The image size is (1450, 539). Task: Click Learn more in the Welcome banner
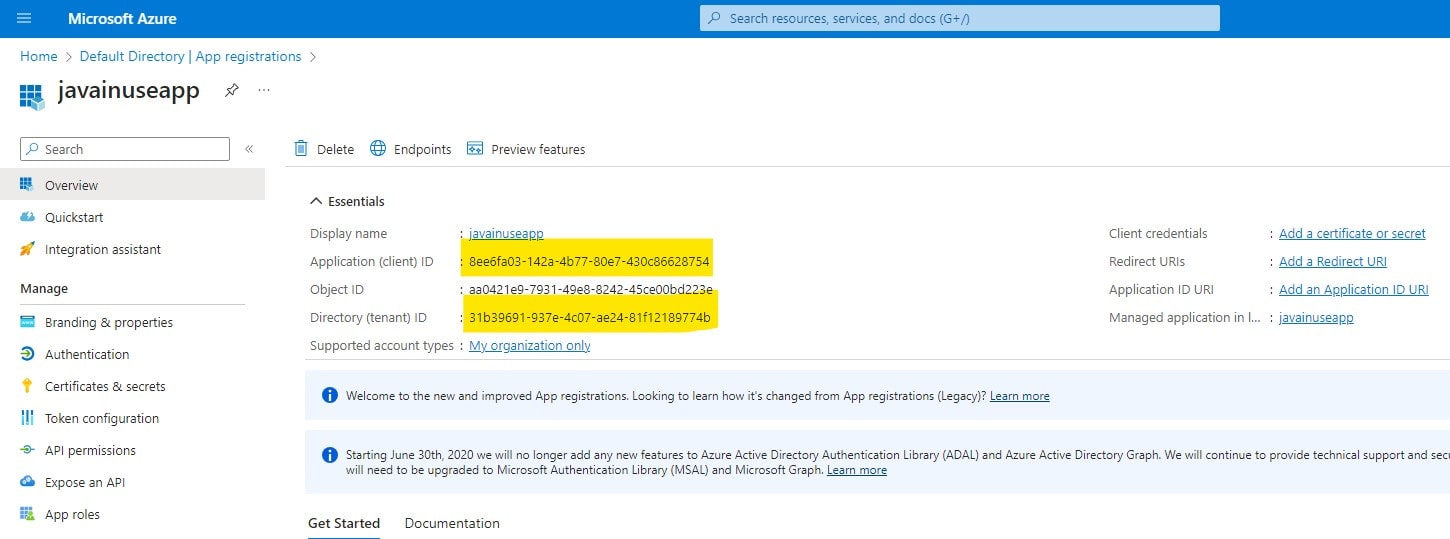pyautogui.click(x=1020, y=396)
